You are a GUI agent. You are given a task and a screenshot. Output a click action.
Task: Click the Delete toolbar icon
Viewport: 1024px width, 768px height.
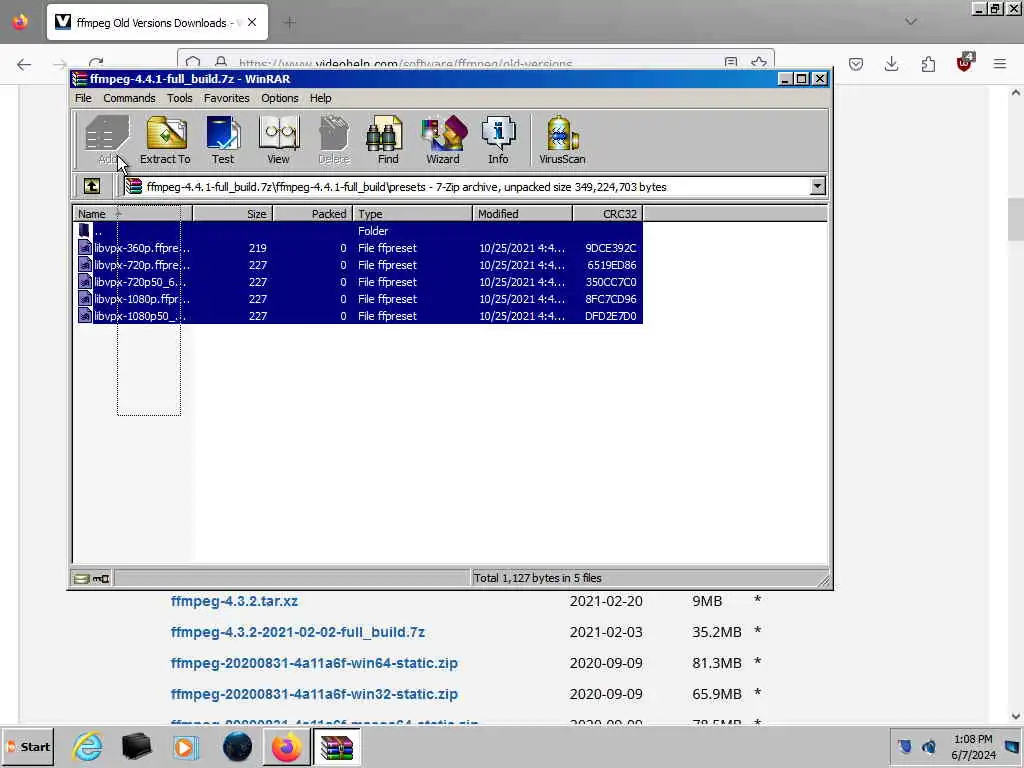pyautogui.click(x=334, y=140)
